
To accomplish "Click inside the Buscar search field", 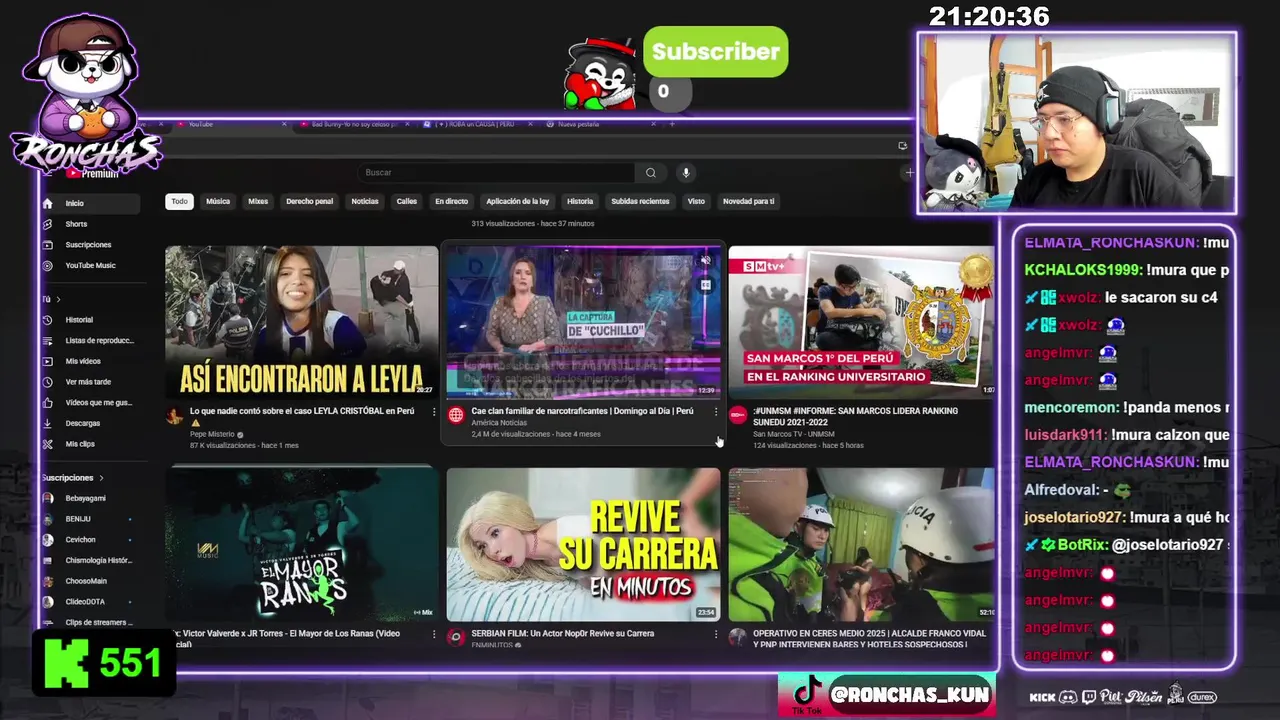I will click(496, 173).
